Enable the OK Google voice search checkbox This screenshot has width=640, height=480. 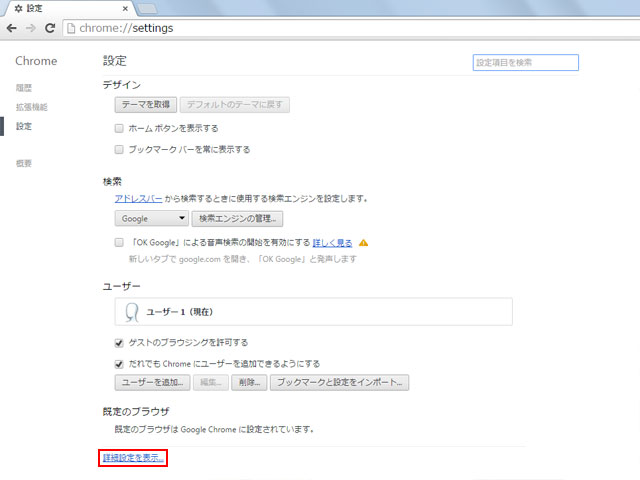click(x=119, y=243)
